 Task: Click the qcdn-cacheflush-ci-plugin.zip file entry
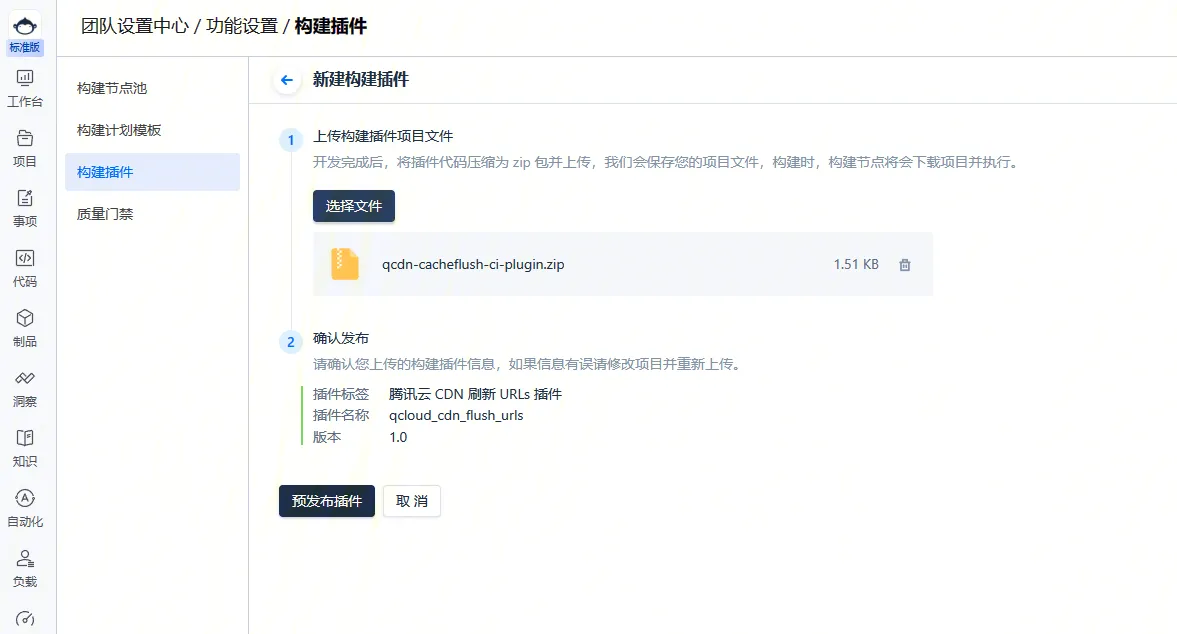(x=473, y=265)
